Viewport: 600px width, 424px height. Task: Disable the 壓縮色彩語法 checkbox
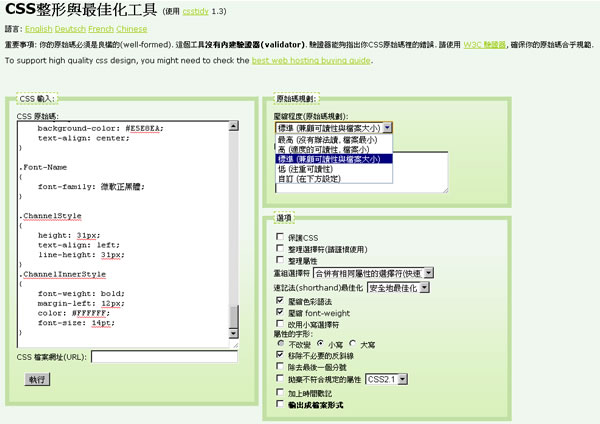click(280, 299)
